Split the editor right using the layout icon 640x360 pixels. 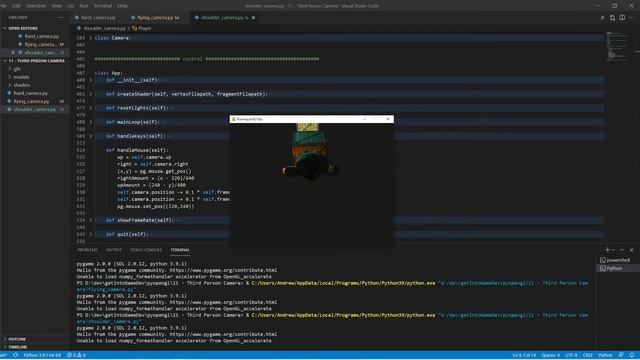click(622, 18)
